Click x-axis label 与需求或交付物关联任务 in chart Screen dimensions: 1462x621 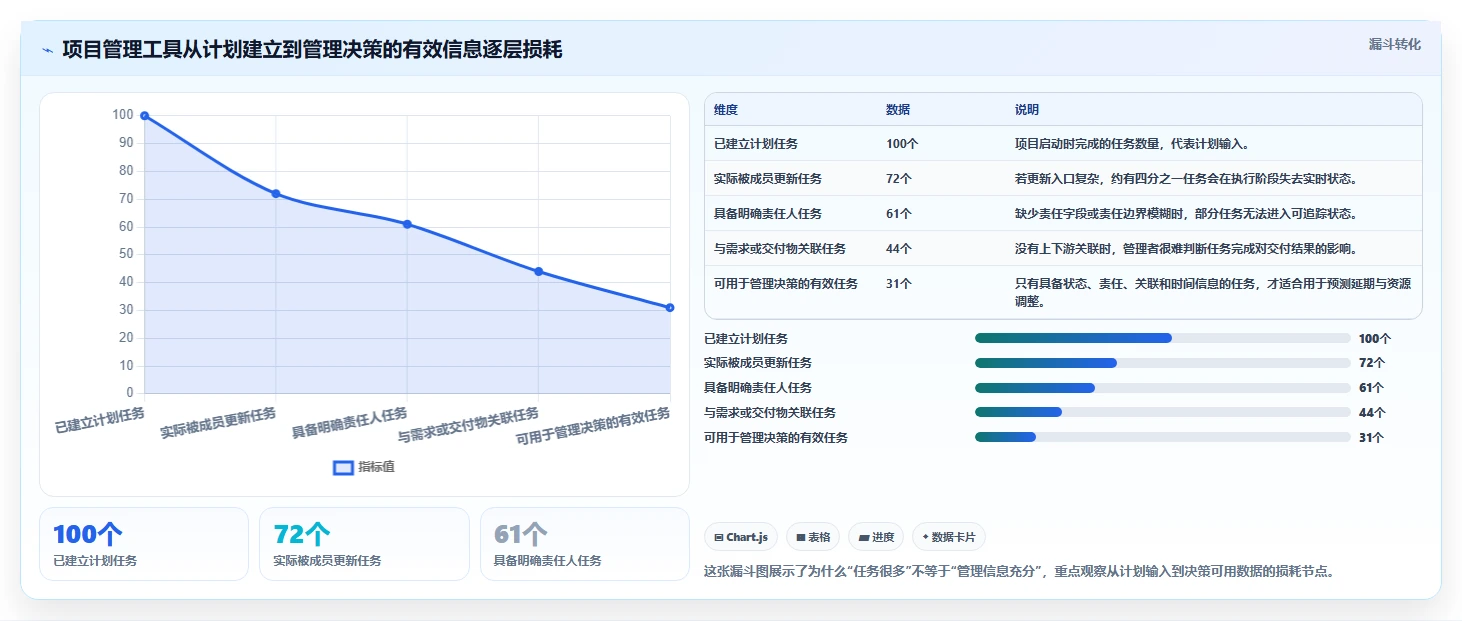pyautogui.click(x=469, y=426)
